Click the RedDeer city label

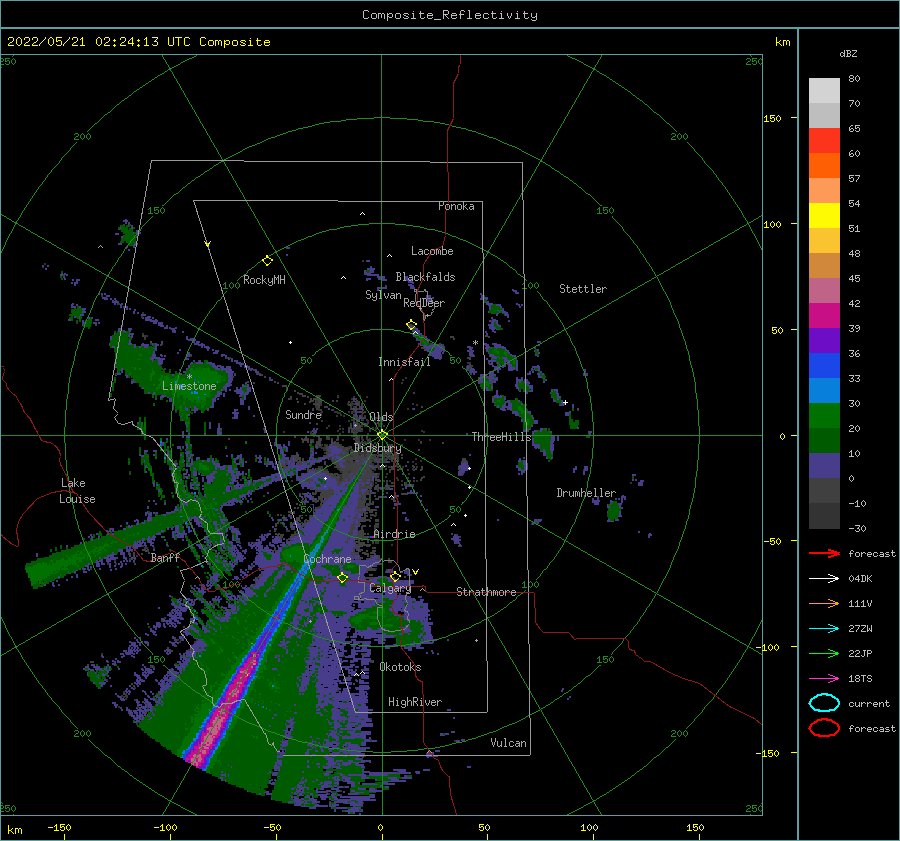[424, 303]
